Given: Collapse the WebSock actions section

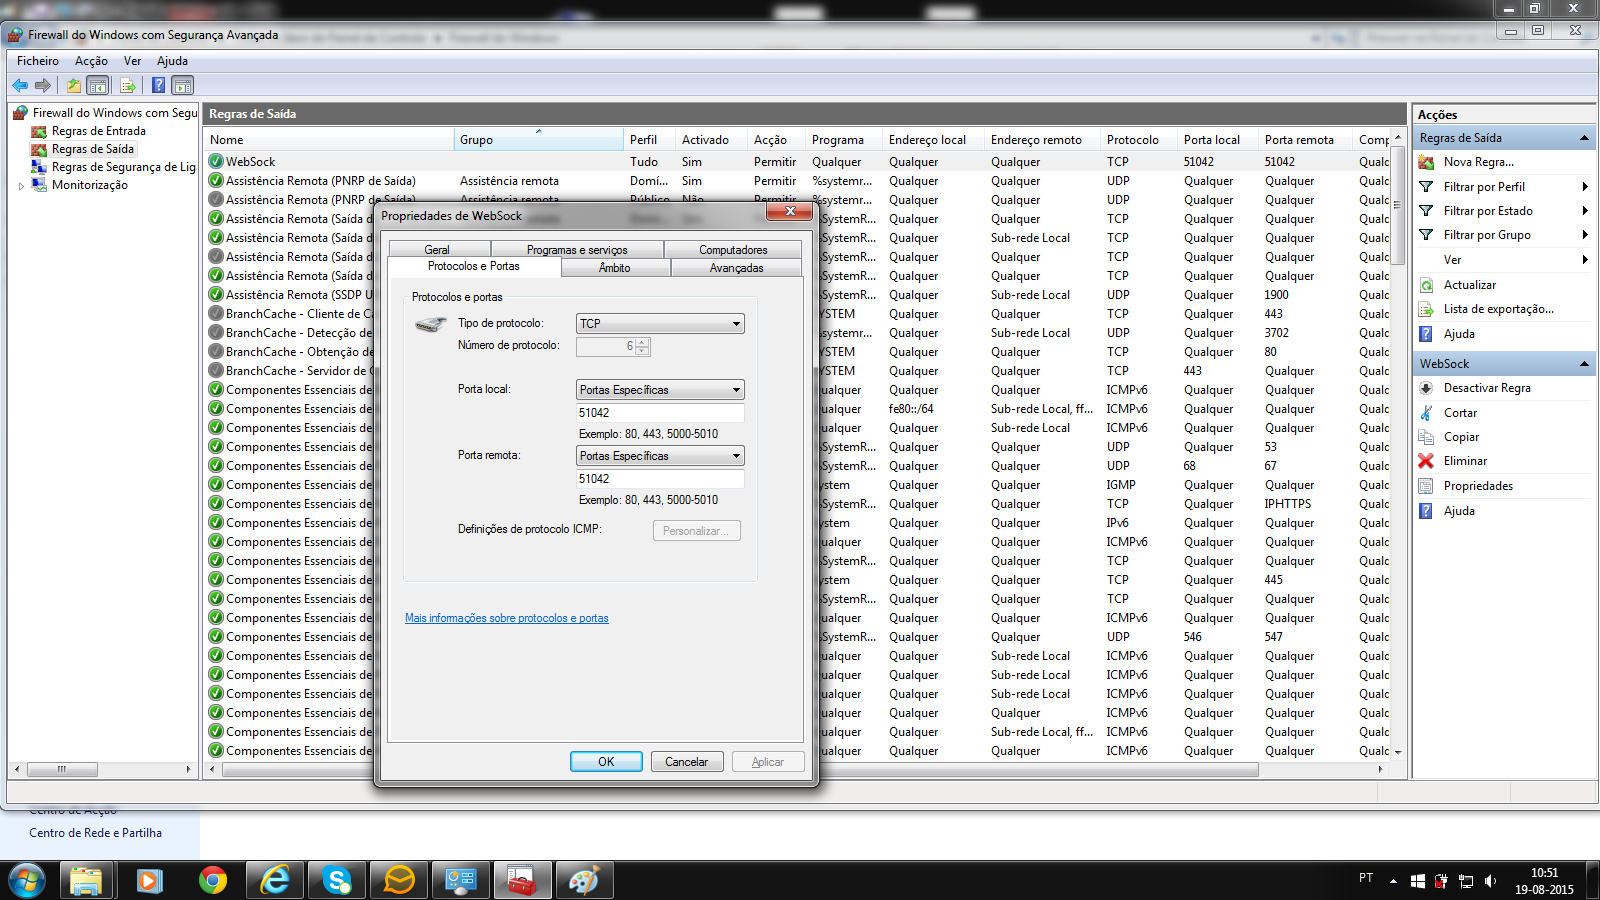Looking at the screenshot, I should pyautogui.click(x=1584, y=364).
